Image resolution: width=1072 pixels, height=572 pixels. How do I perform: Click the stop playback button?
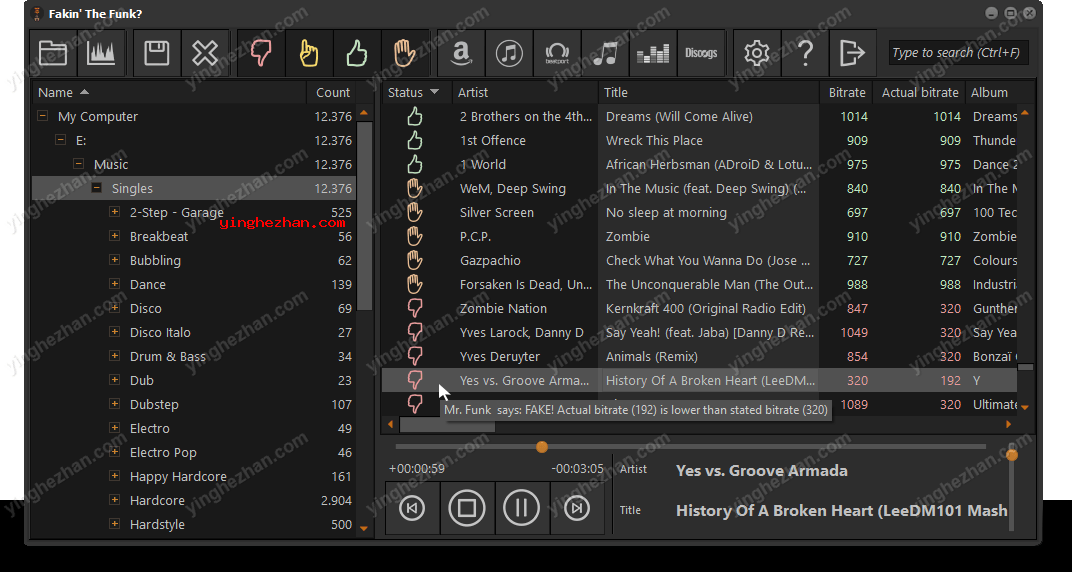467,508
